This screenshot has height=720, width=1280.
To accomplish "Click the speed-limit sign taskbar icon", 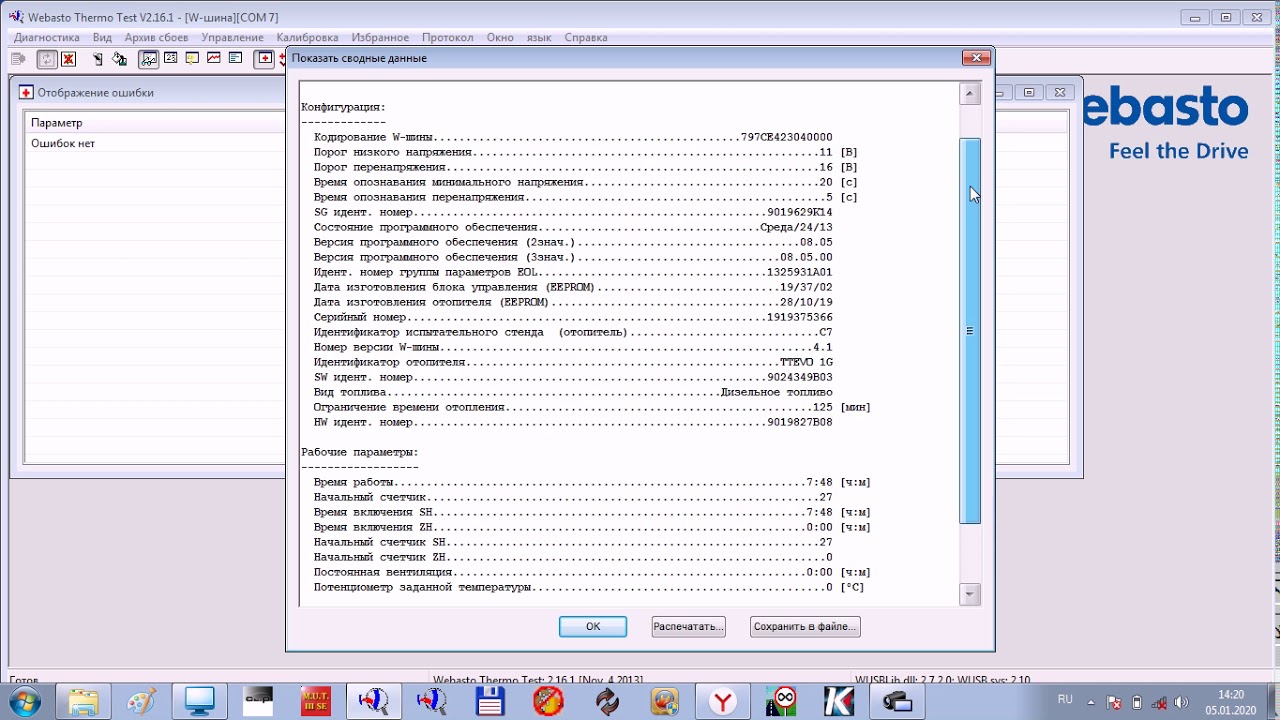I will click(781, 702).
